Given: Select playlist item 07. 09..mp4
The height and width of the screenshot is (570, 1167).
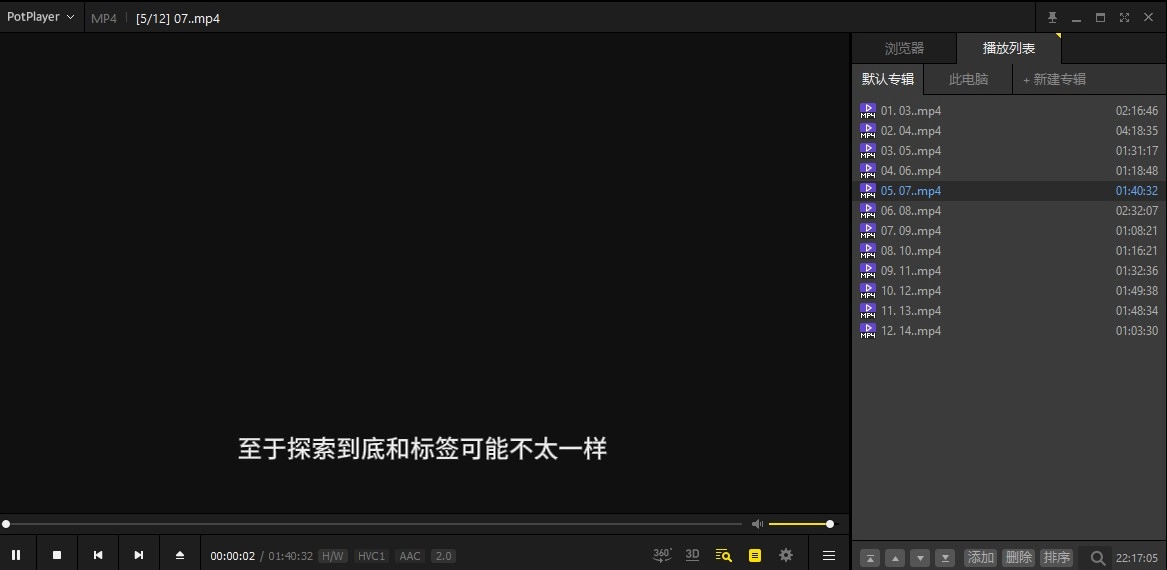Looking at the screenshot, I should pyautogui.click(x=1008, y=231).
